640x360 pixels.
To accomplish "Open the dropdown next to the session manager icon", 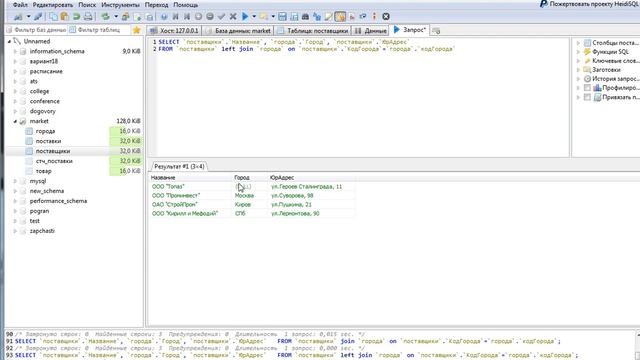I will tap(29, 17).
